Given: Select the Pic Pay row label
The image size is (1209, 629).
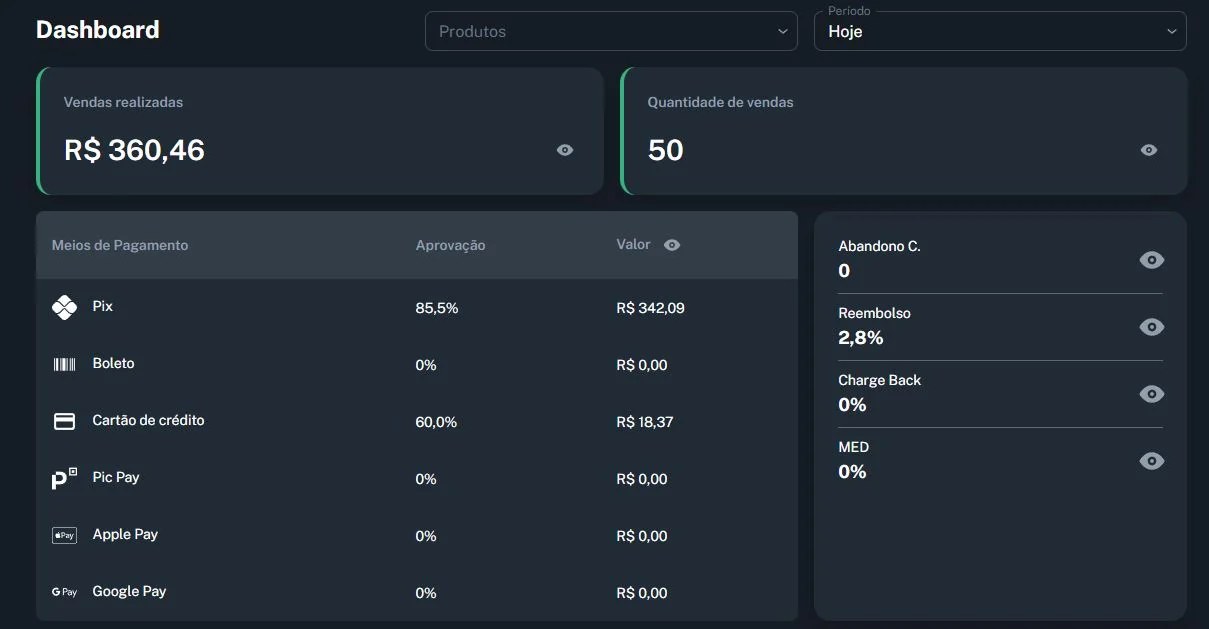Looking at the screenshot, I should tap(116, 477).
